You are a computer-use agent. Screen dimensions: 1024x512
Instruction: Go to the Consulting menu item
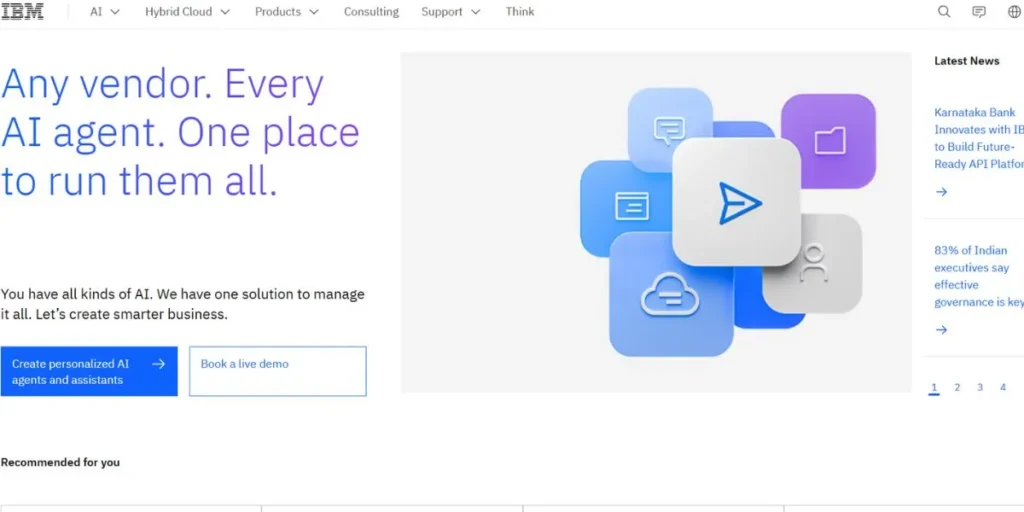pos(371,12)
